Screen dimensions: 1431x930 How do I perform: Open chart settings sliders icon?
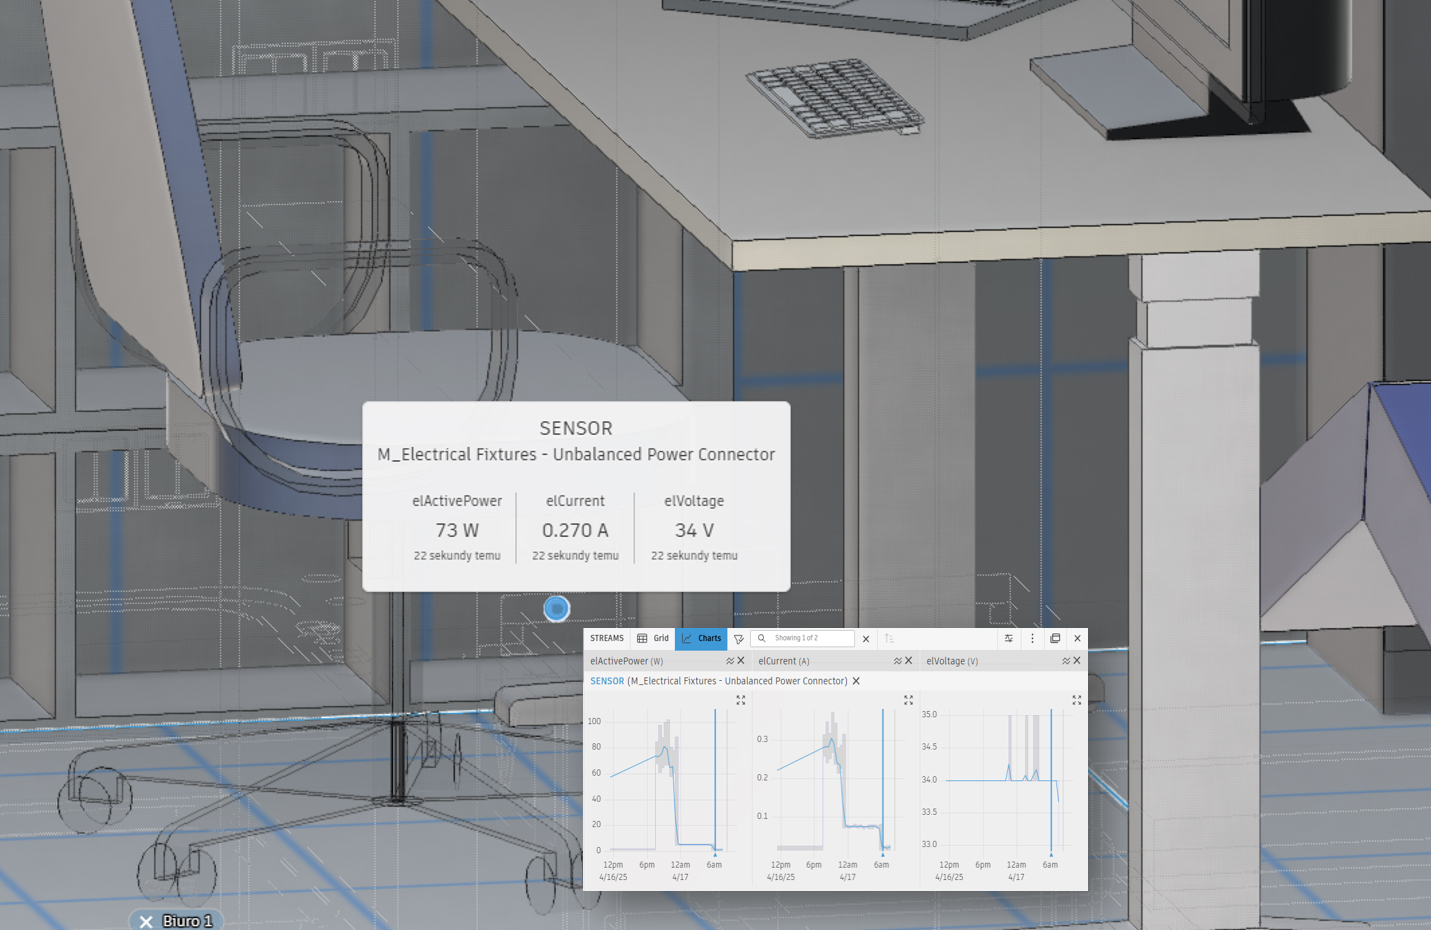(x=1009, y=638)
